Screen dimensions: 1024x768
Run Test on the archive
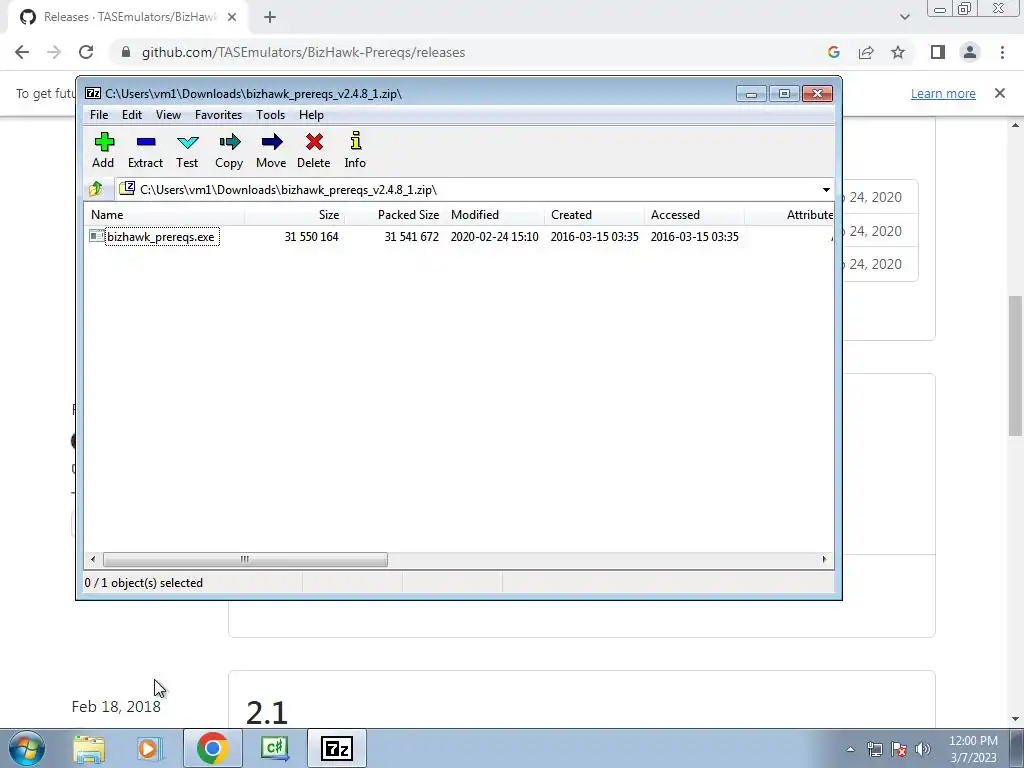[187, 150]
